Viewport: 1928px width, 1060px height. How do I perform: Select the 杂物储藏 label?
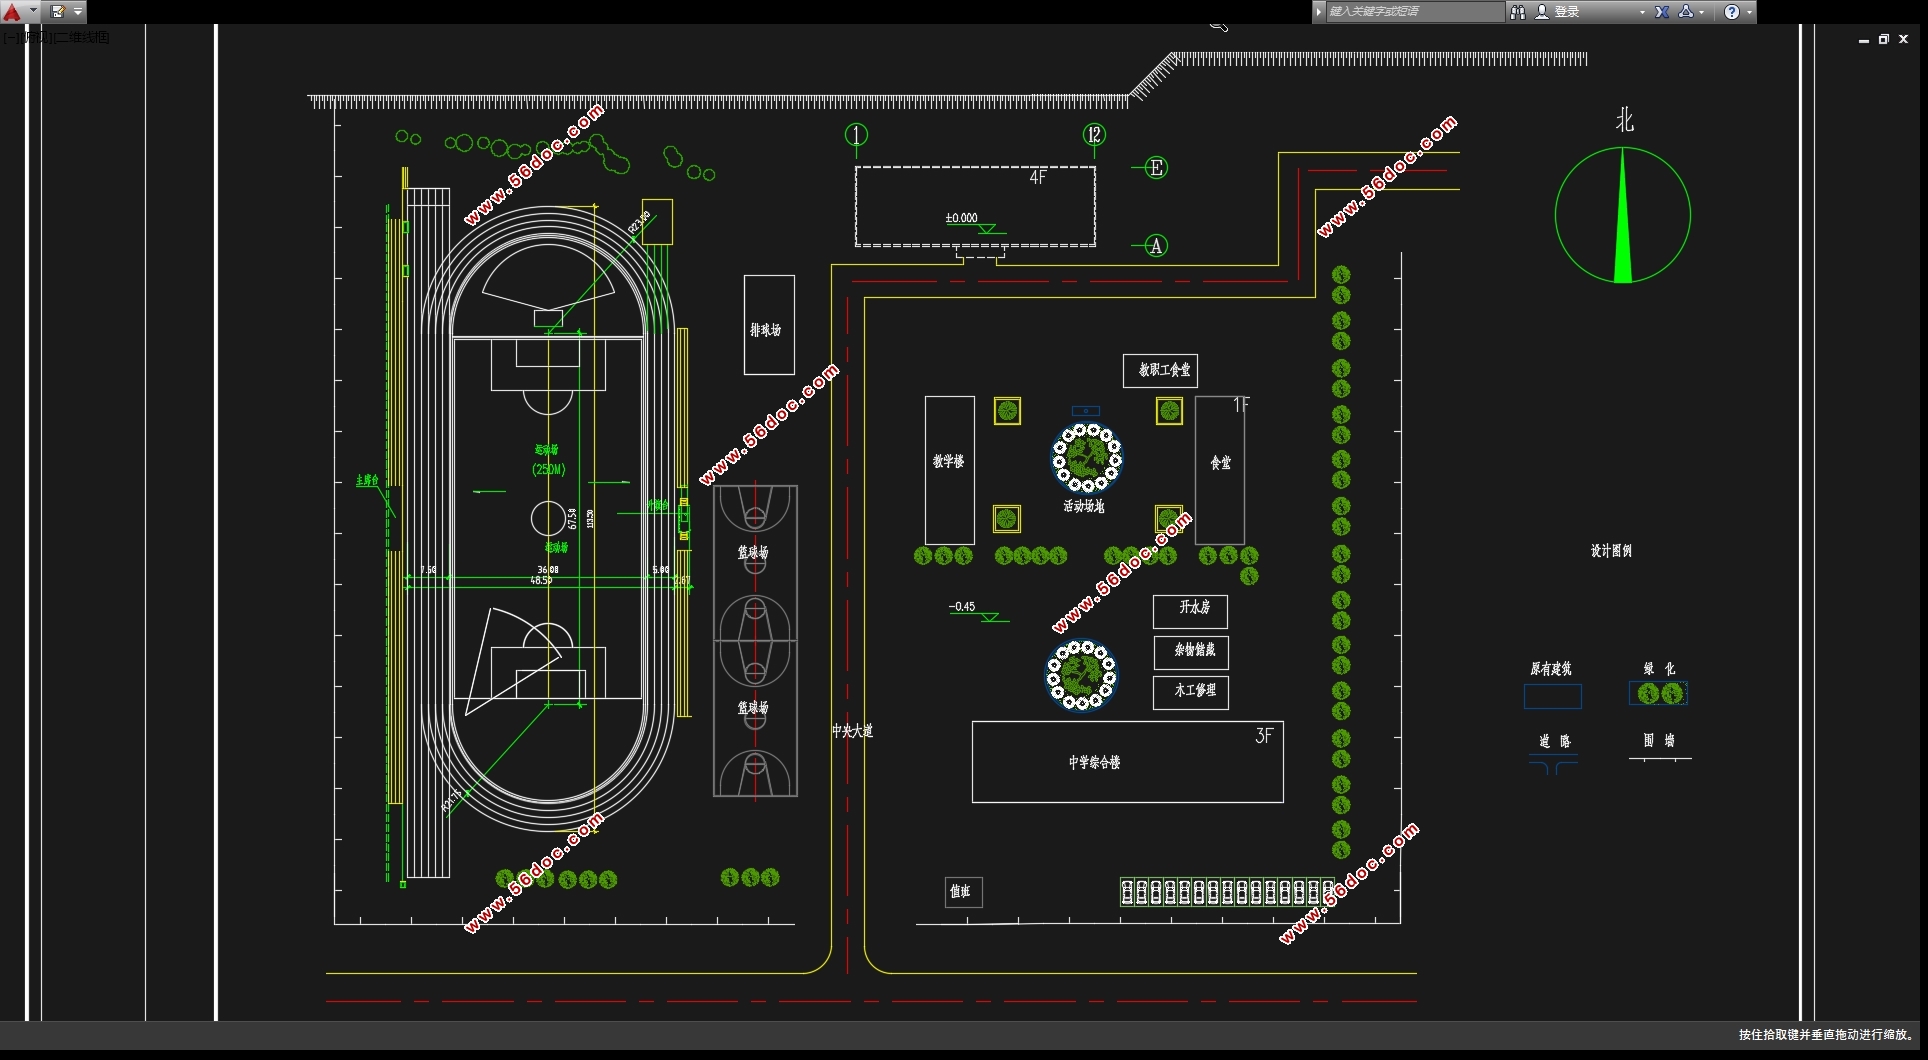[x=1195, y=650]
